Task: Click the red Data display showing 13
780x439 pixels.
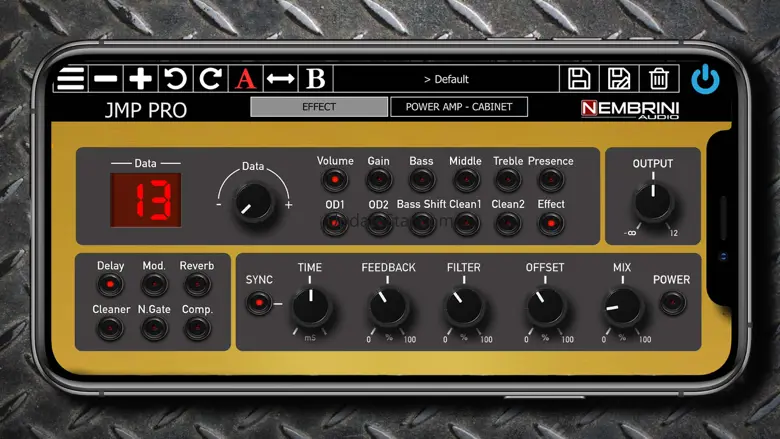Action: click(146, 200)
